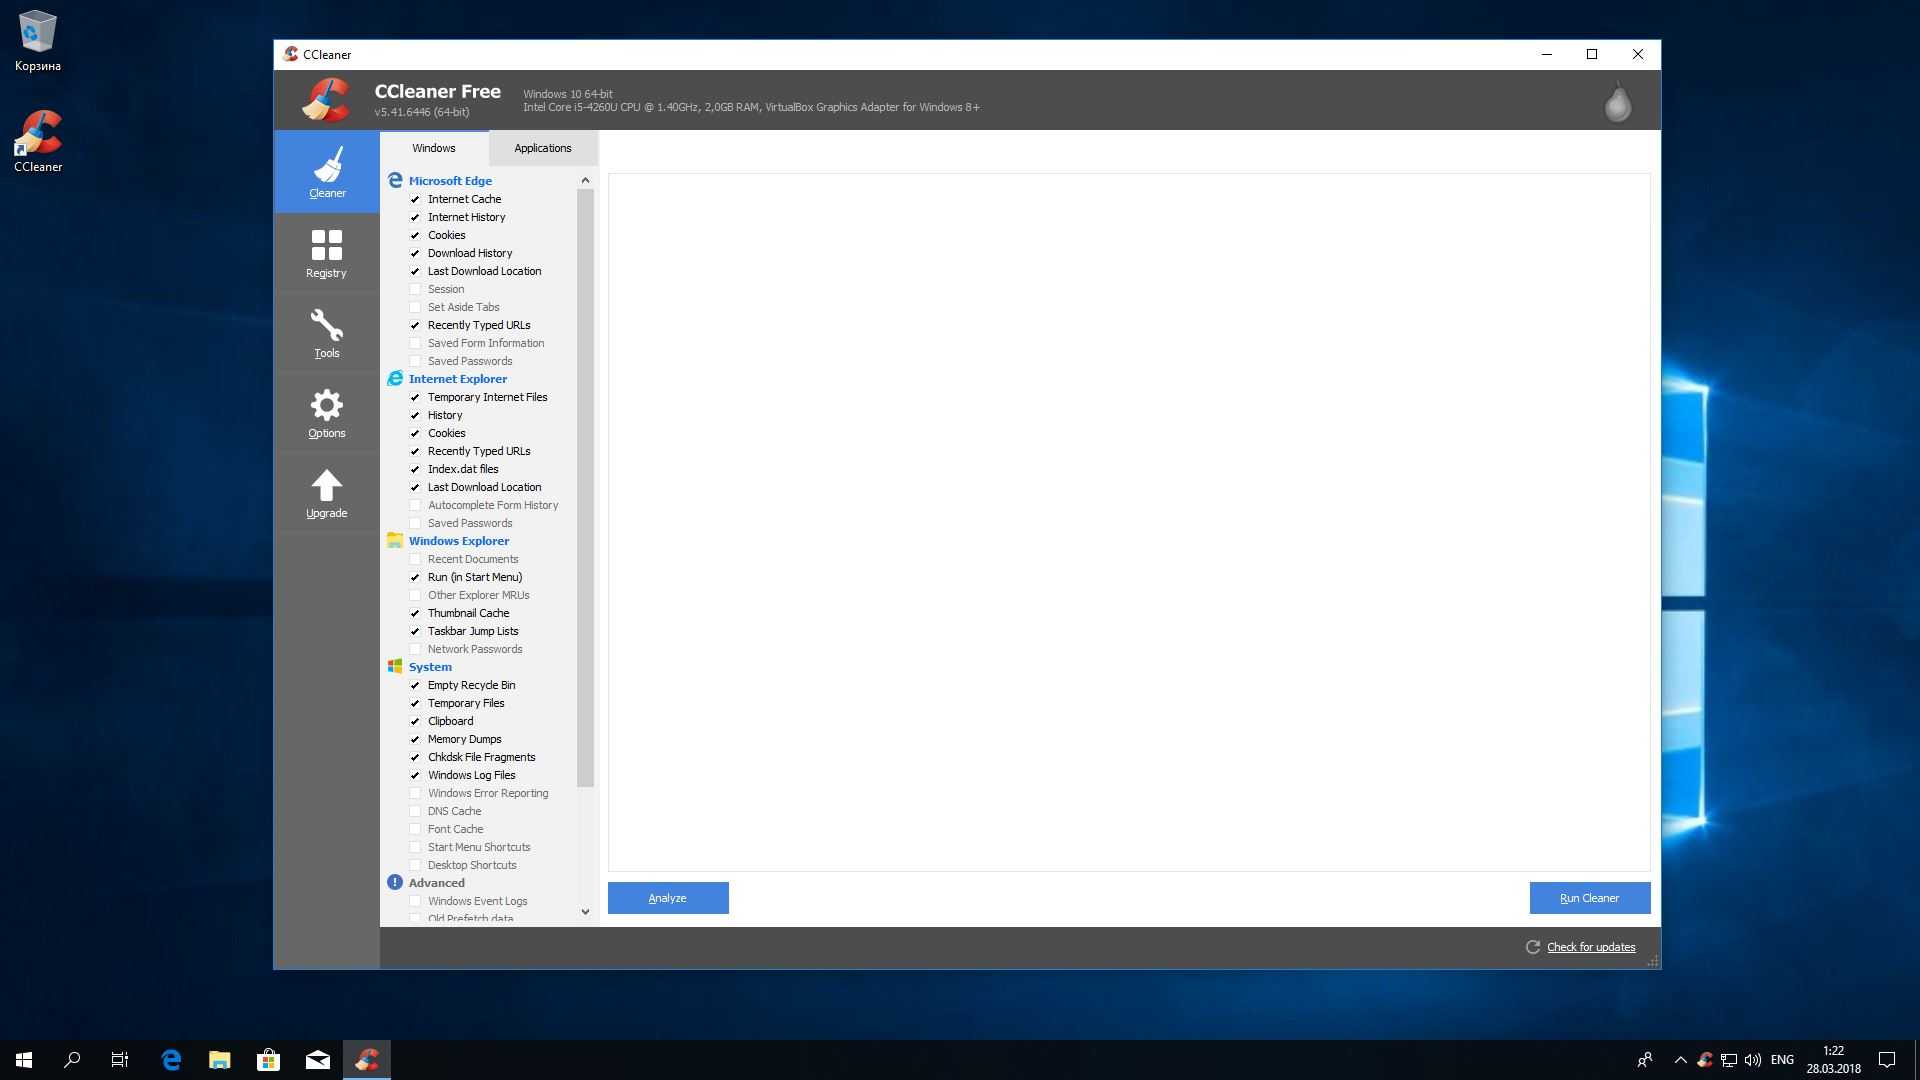Enable the Saved Passwords checkbox under Edge

pos(415,361)
